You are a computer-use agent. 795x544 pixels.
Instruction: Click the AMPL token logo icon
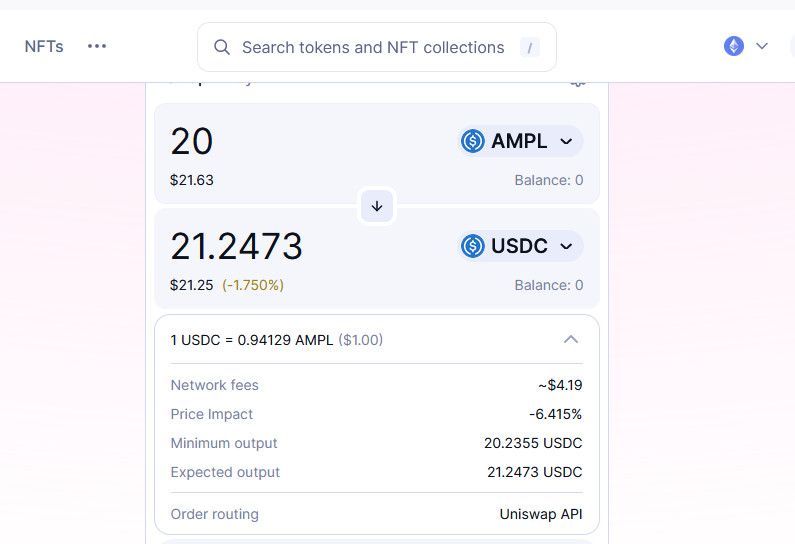pyautogui.click(x=472, y=141)
